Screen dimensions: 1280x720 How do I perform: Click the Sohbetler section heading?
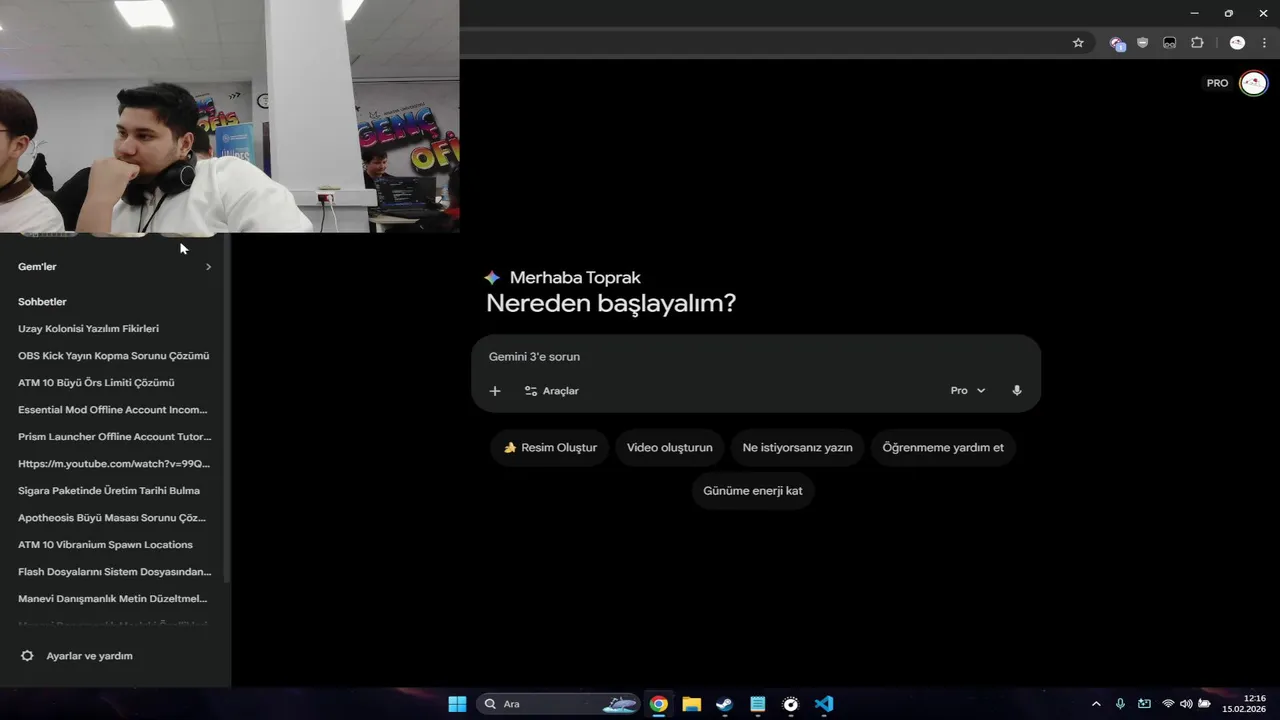tap(42, 302)
